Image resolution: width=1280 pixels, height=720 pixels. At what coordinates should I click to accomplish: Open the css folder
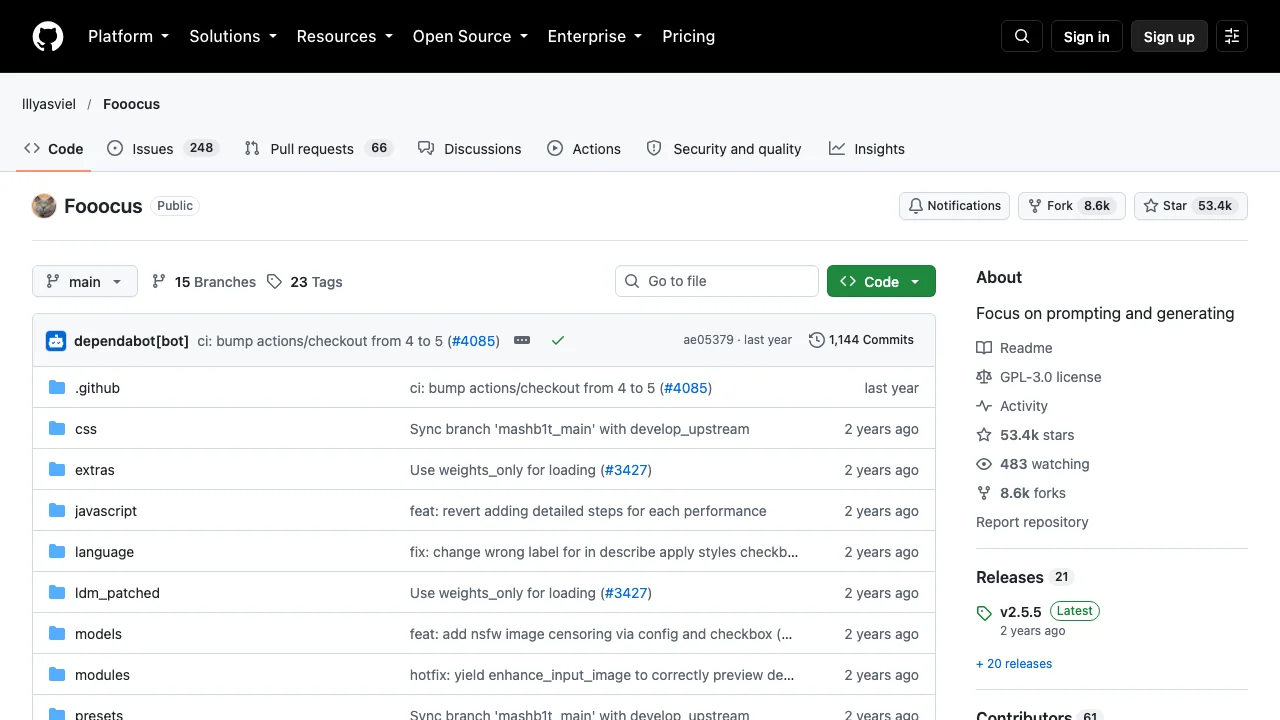coord(86,429)
